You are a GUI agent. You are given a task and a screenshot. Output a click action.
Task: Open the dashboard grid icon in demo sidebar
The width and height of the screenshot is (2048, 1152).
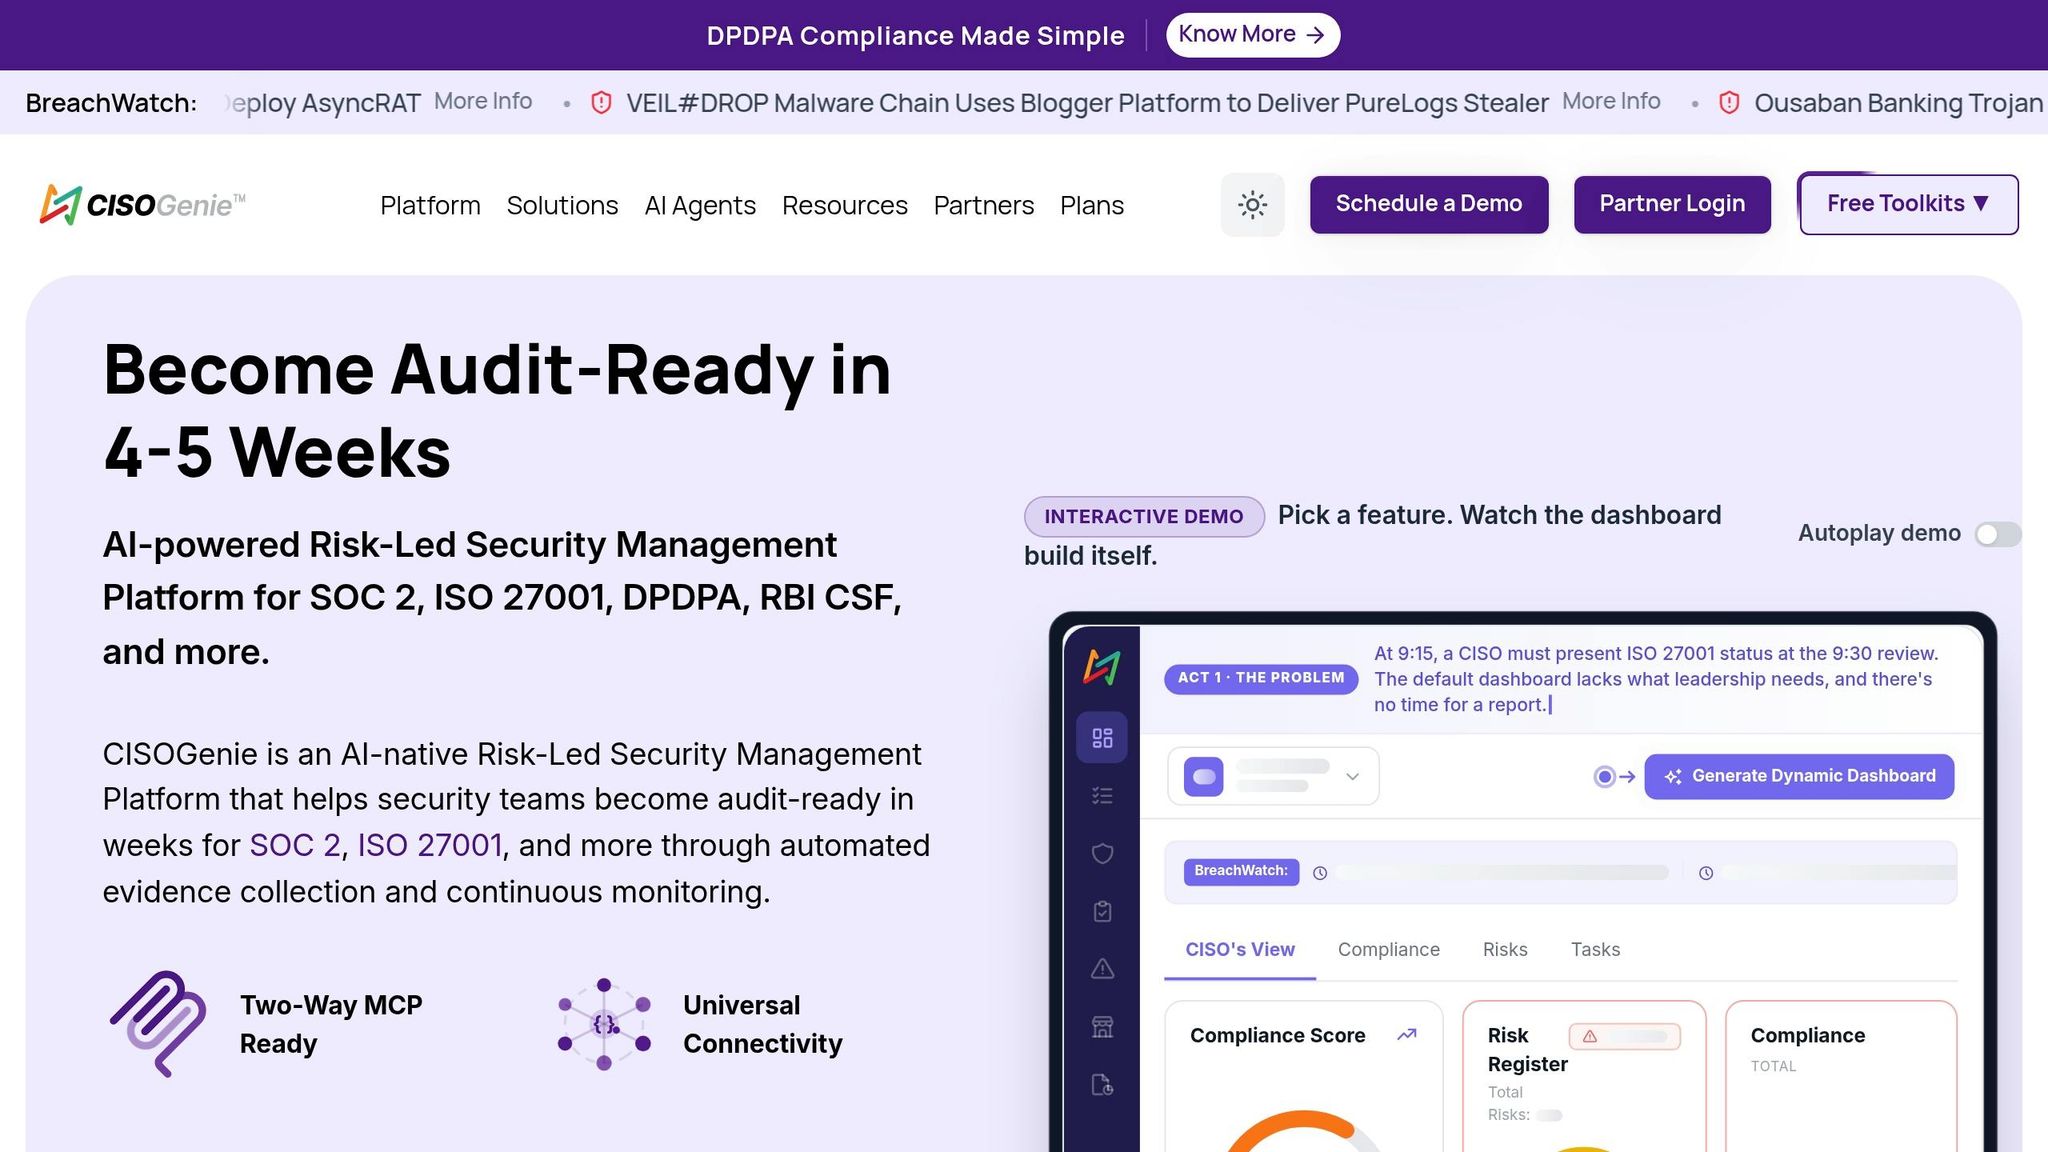(x=1102, y=738)
